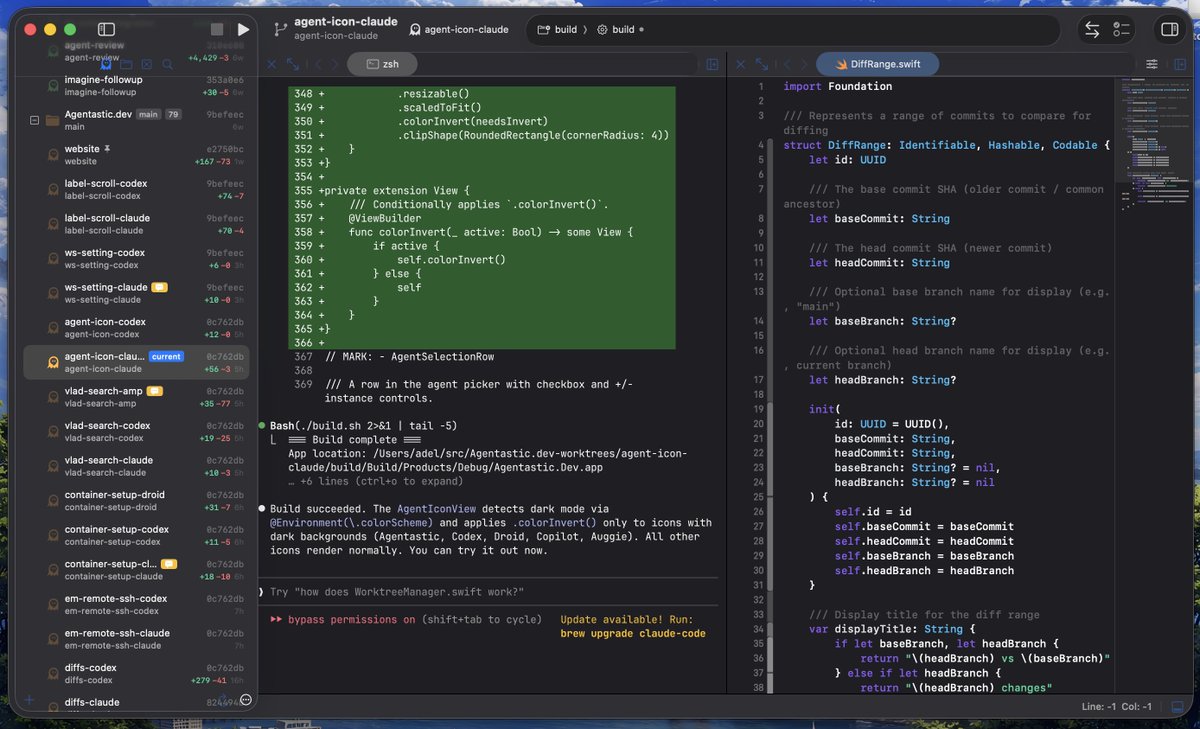
Task: Click split pane icon at zsh pane's right
Action: (712, 64)
